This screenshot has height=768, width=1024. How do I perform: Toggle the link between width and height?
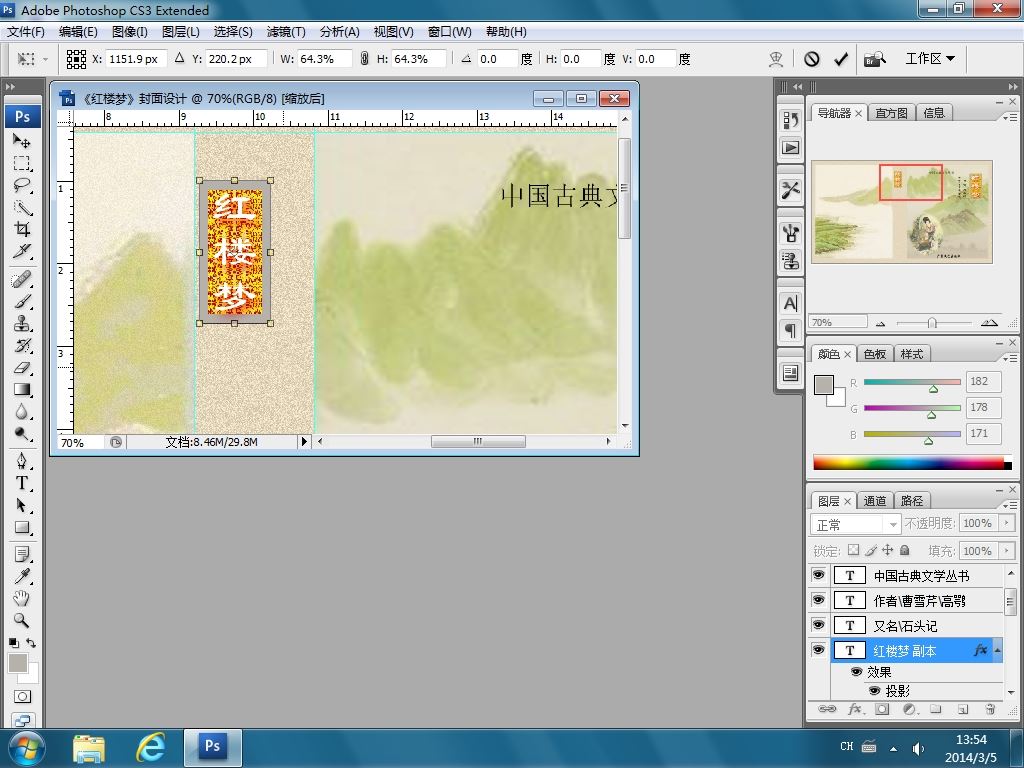pyautogui.click(x=364, y=59)
